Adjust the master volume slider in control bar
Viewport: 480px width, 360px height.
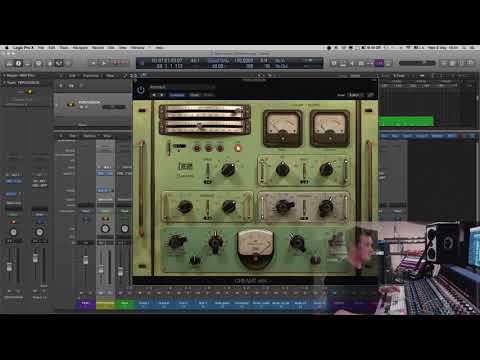(417, 63)
